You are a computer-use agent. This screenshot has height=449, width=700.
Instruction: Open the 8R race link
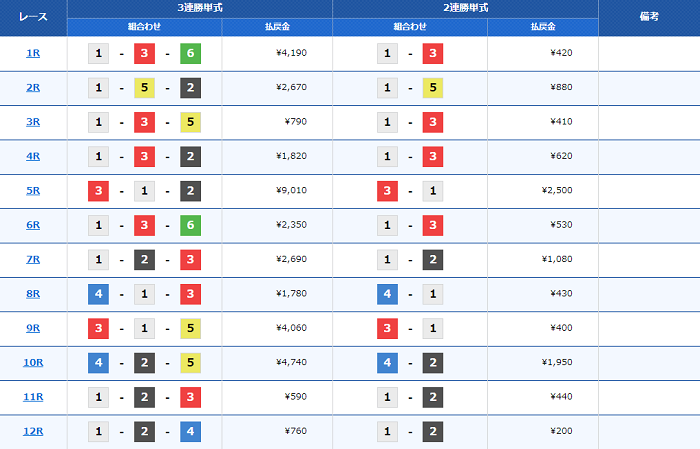click(x=33, y=294)
